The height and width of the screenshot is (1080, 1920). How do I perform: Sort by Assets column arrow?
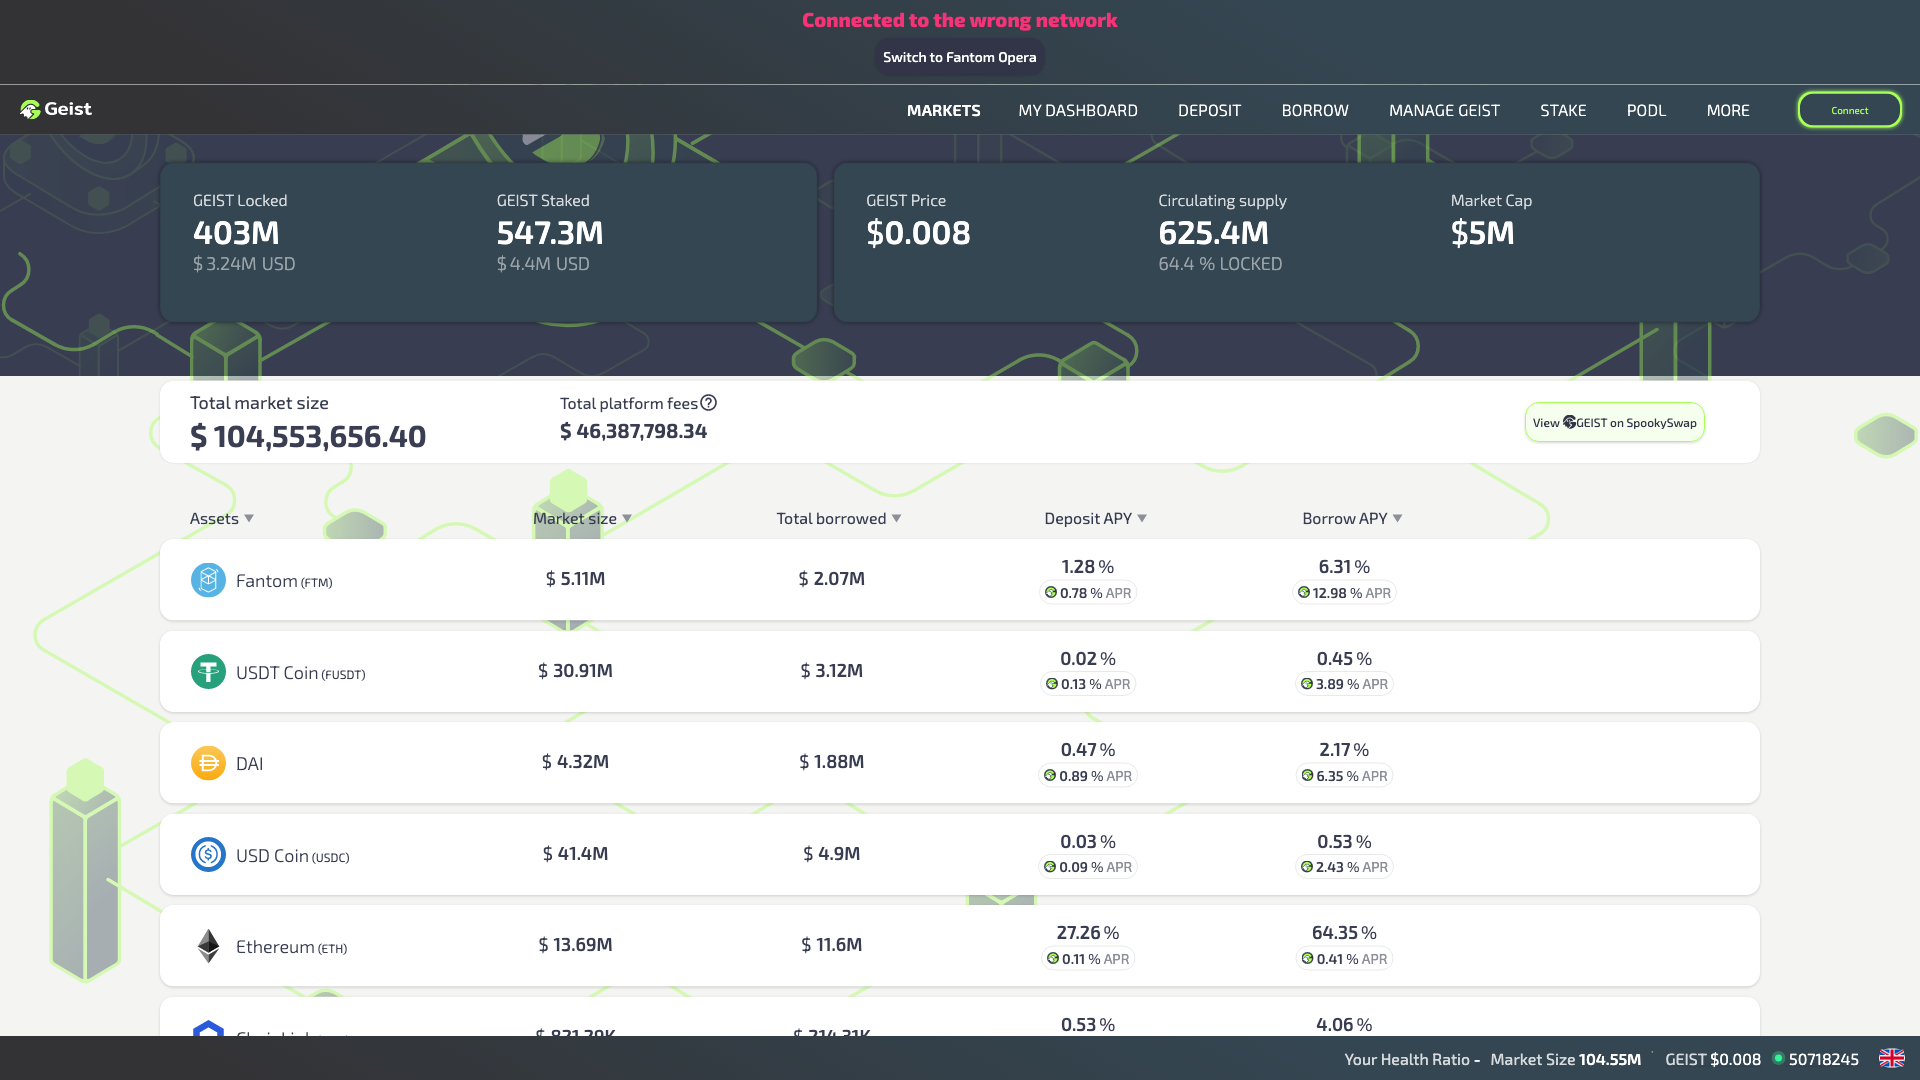tap(249, 518)
